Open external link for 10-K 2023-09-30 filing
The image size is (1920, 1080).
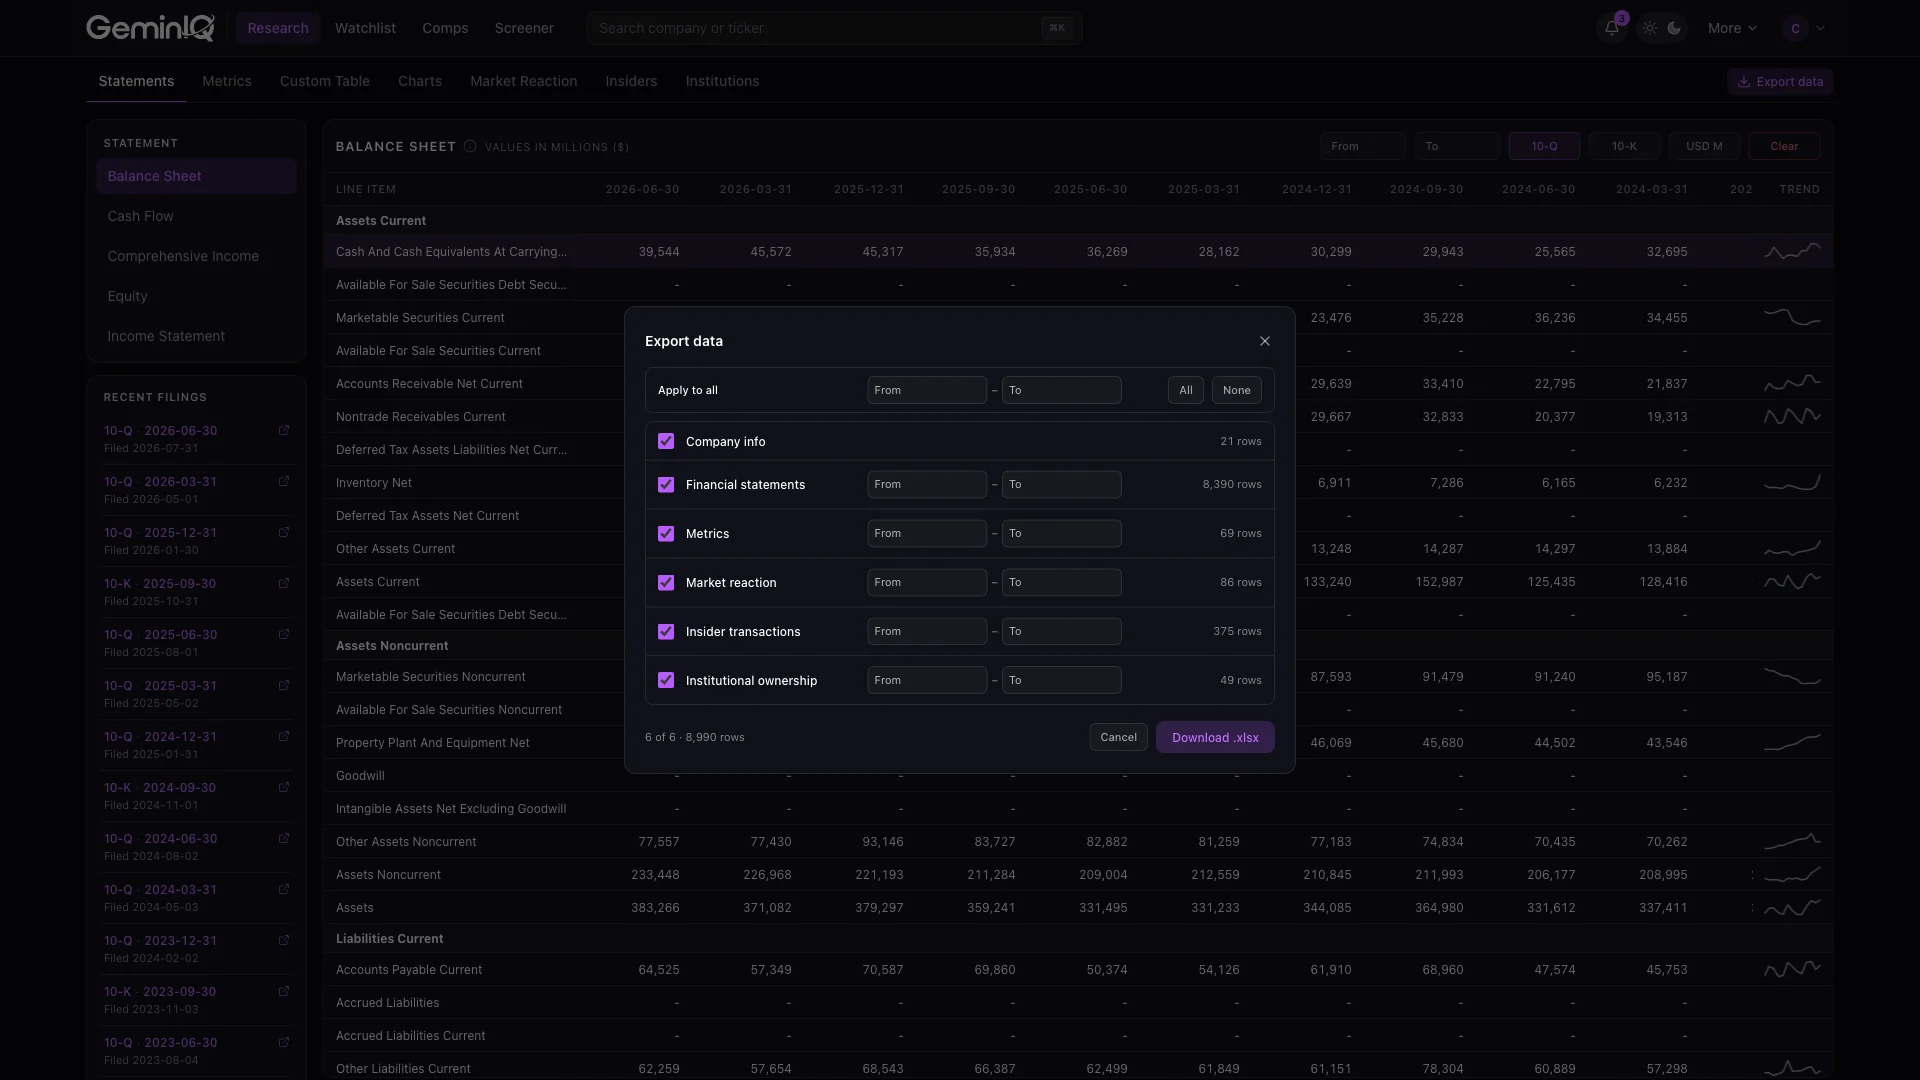284,991
